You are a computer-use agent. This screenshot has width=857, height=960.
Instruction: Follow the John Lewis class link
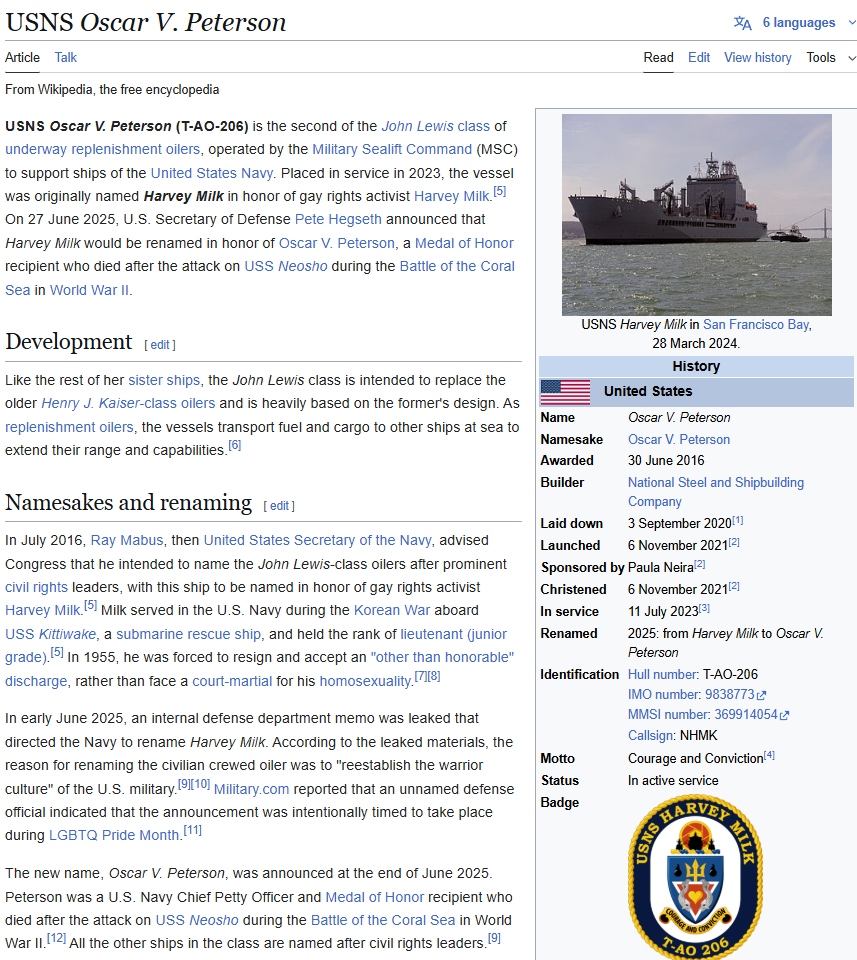coord(435,126)
